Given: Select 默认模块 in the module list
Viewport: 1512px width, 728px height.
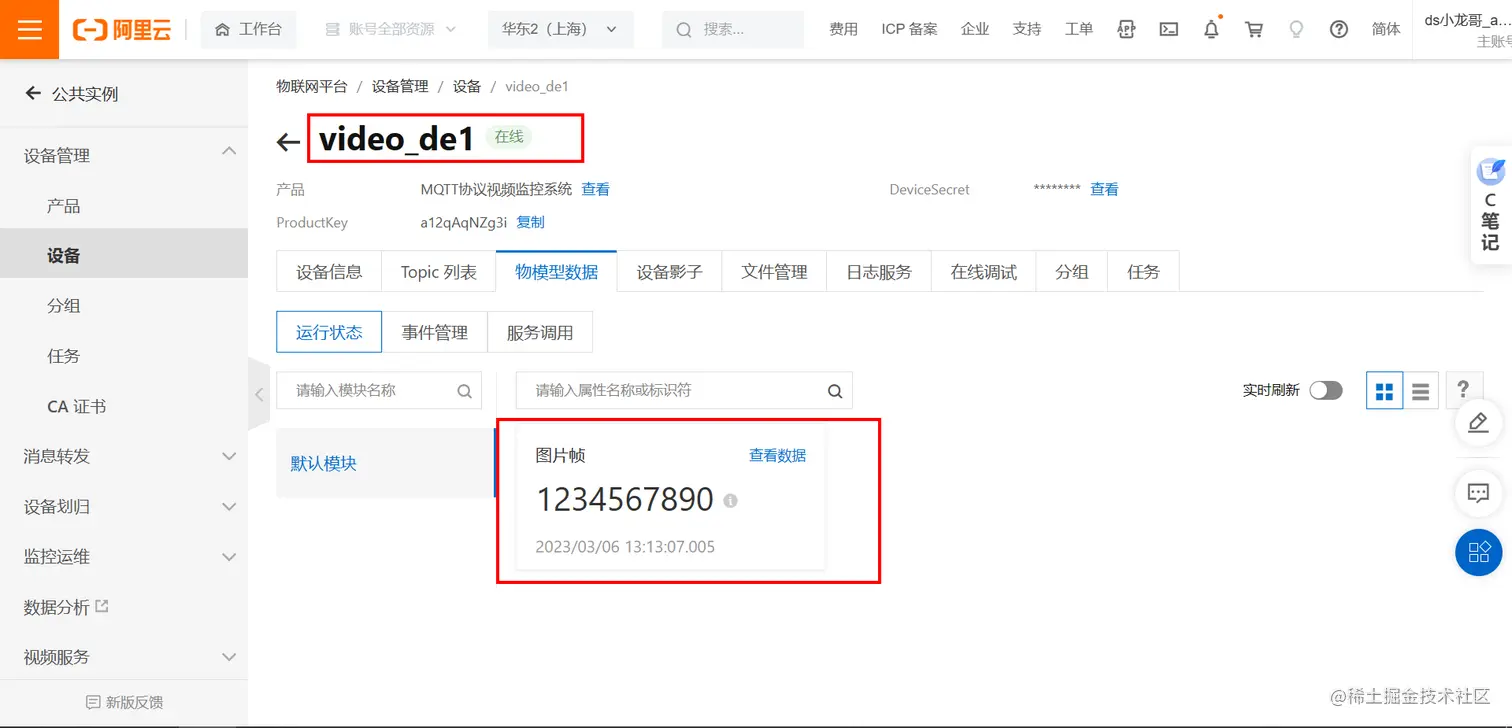Looking at the screenshot, I should tap(386, 463).
